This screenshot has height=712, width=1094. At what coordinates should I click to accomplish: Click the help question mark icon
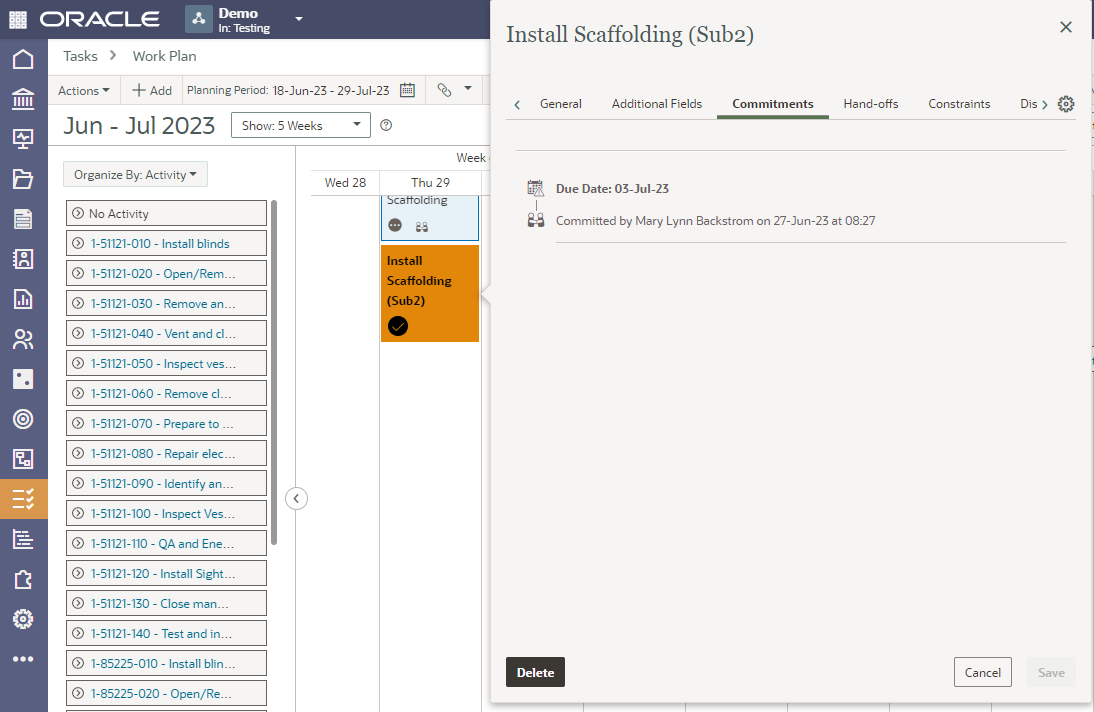coord(386,125)
